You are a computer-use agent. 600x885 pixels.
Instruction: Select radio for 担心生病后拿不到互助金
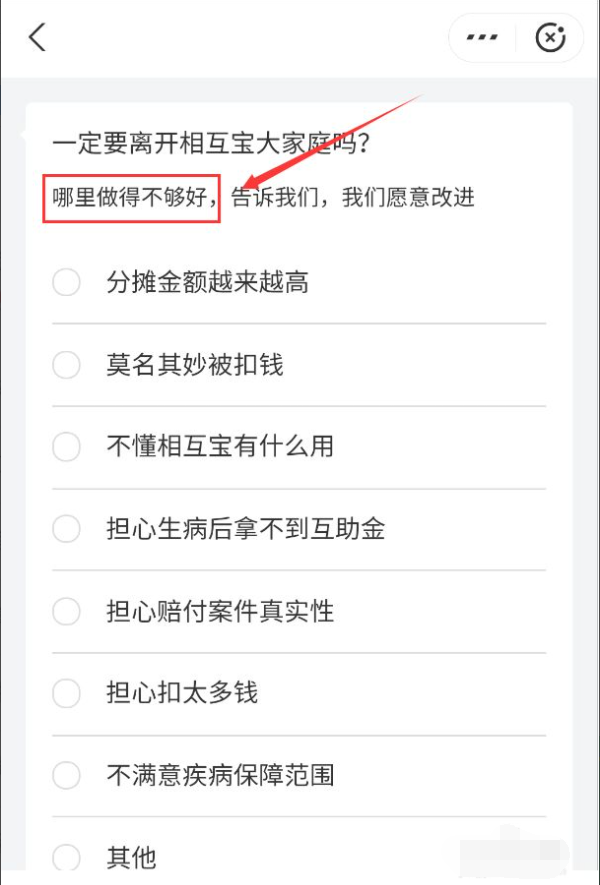click(66, 528)
